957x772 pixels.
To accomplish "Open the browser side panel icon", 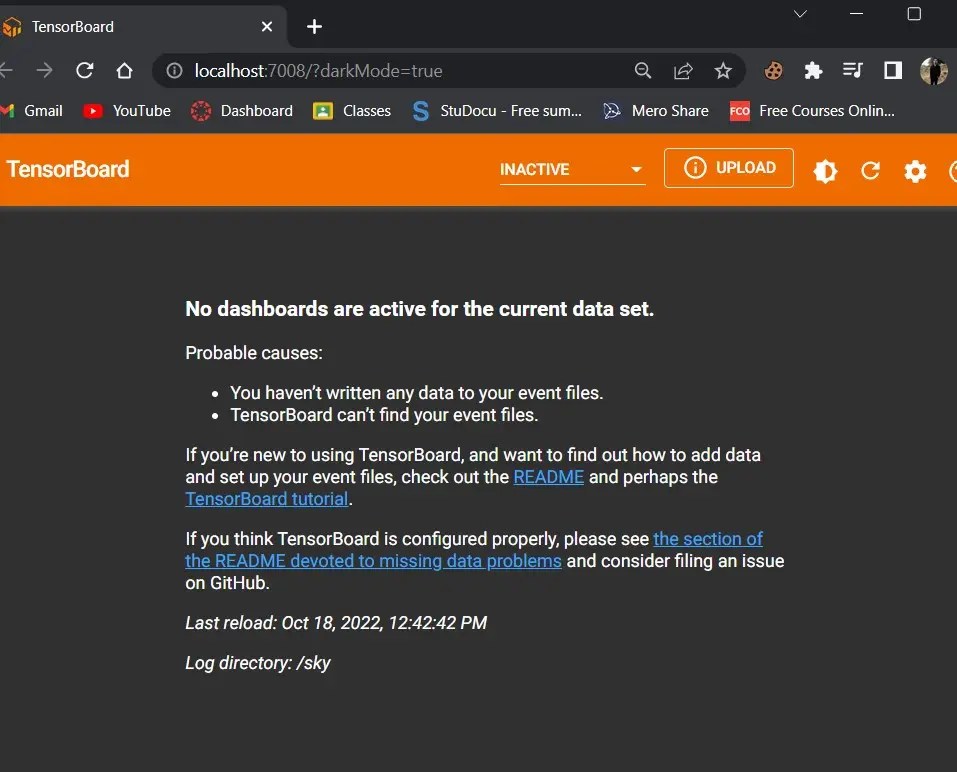I will [x=891, y=70].
